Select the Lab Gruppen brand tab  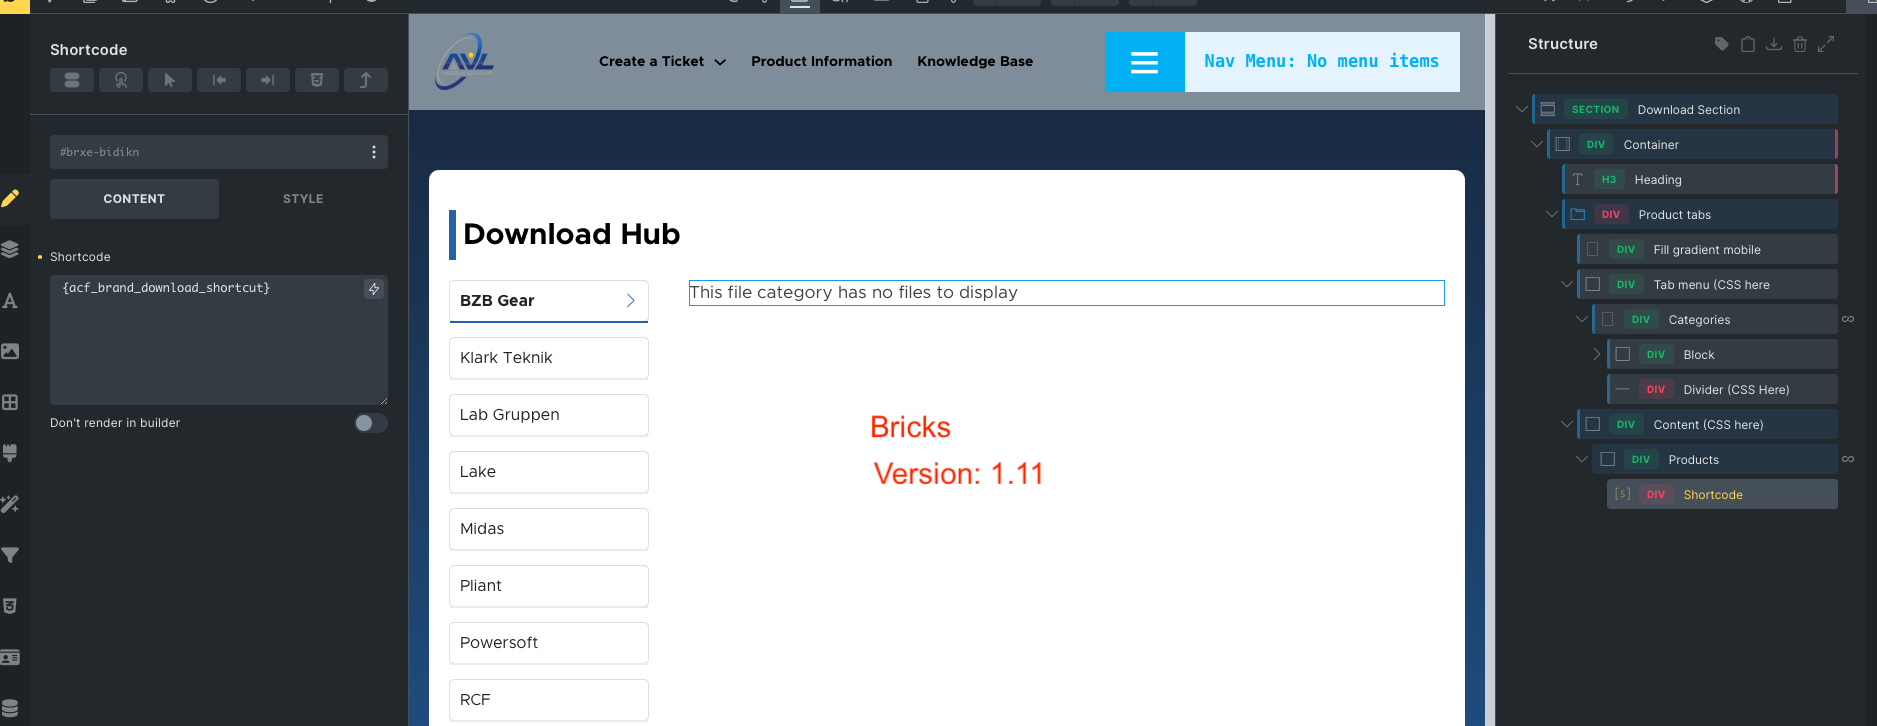(549, 415)
